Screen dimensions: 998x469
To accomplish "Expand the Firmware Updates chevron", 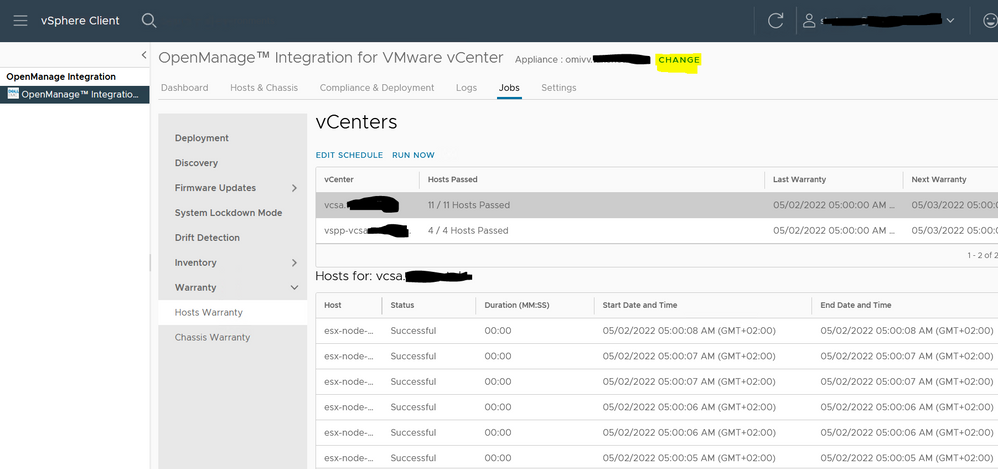I will pyautogui.click(x=294, y=188).
